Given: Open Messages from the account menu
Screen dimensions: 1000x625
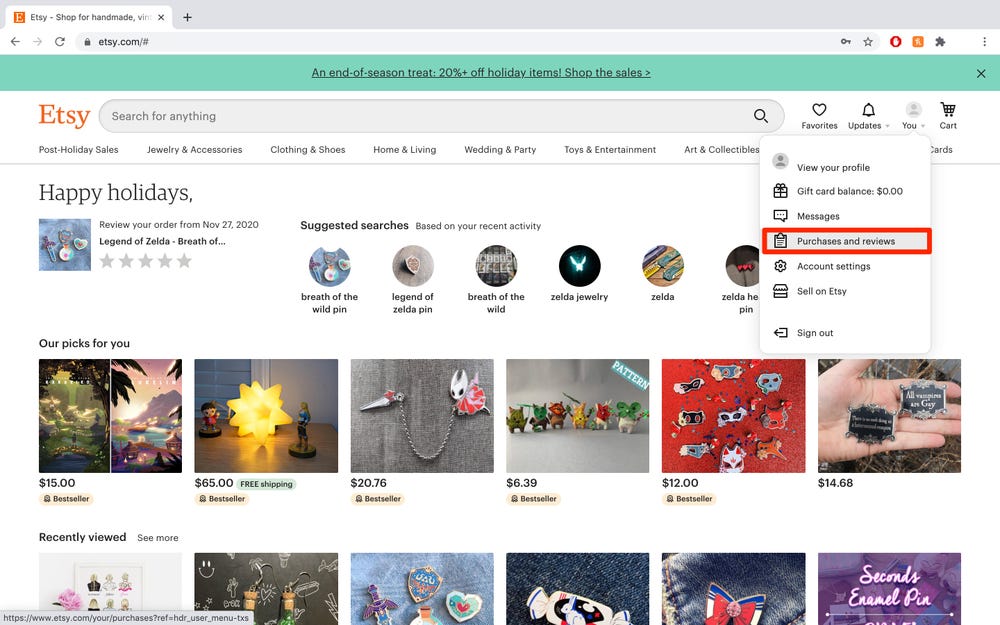Looking at the screenshot, I should coord(818,216).
